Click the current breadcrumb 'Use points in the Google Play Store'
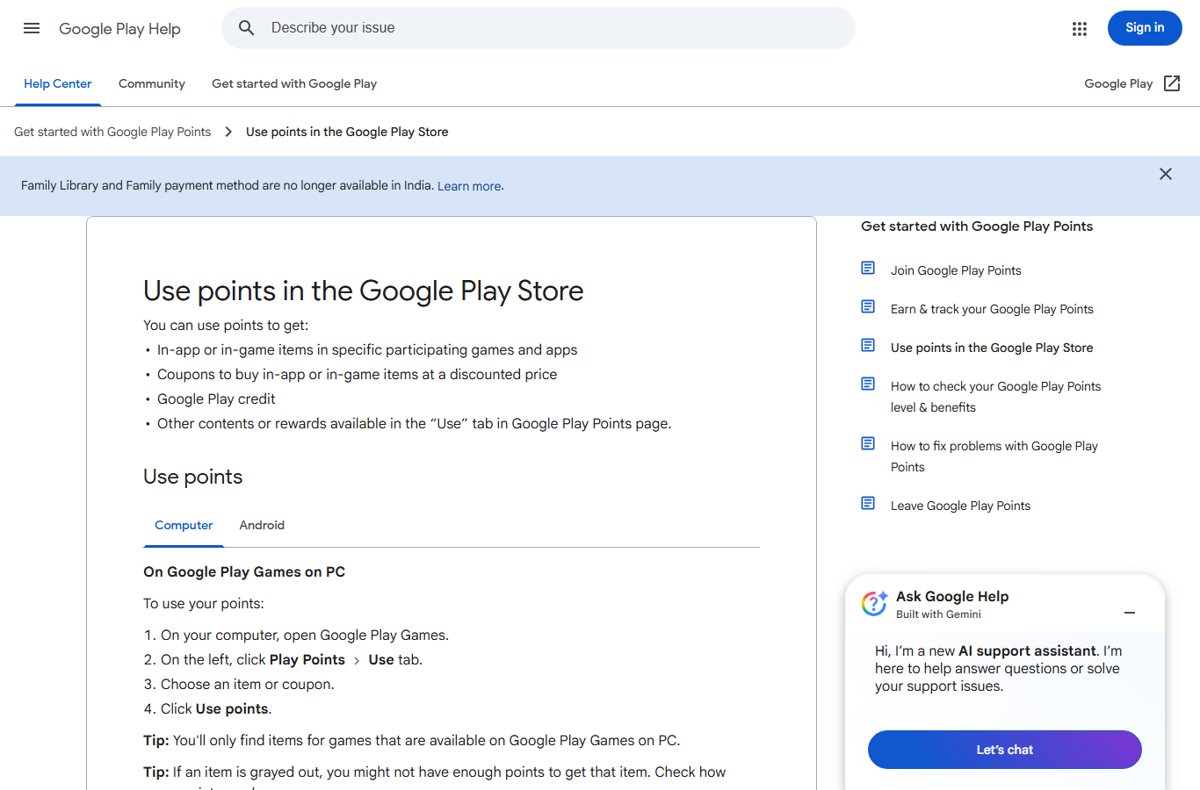This screenshot has height=790, width=1200. [347, 132]
